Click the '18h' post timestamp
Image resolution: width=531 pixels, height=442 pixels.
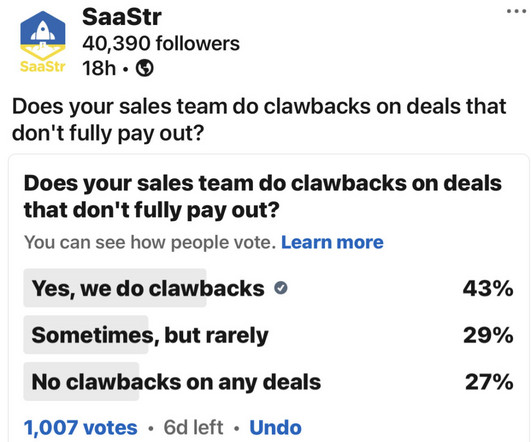[99, 68]
